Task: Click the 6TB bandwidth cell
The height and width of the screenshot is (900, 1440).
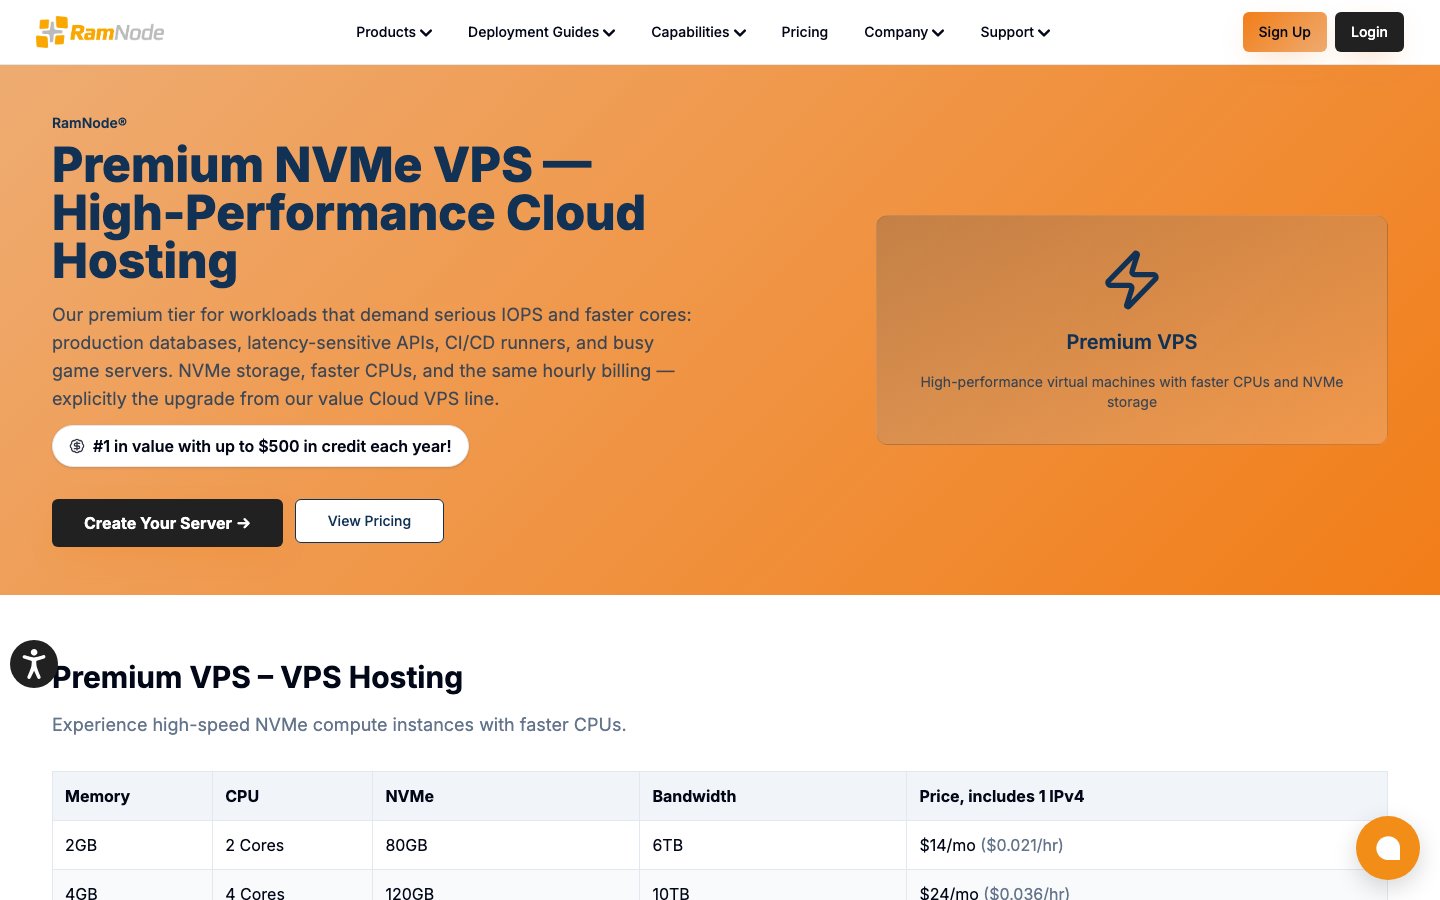Action: click(773, 845)
